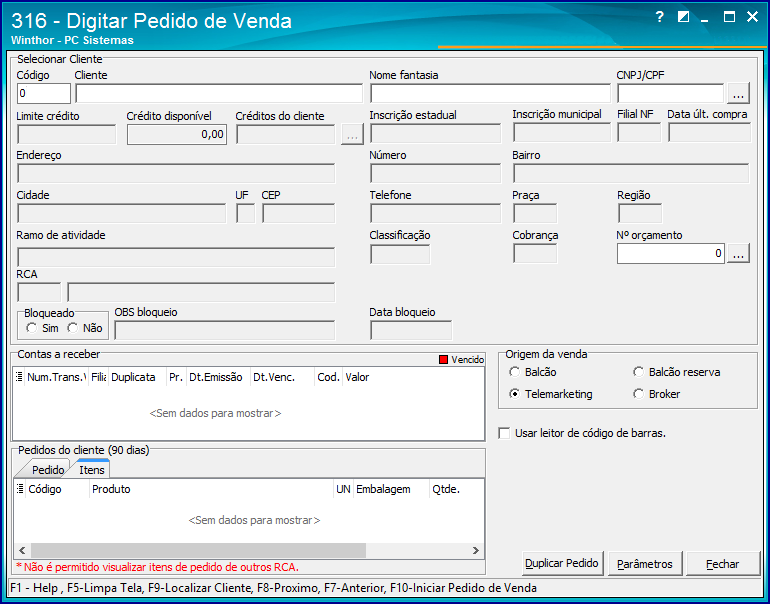Click the Fechar button
This screenshot has height=604, width=770.
click(722, 563)
